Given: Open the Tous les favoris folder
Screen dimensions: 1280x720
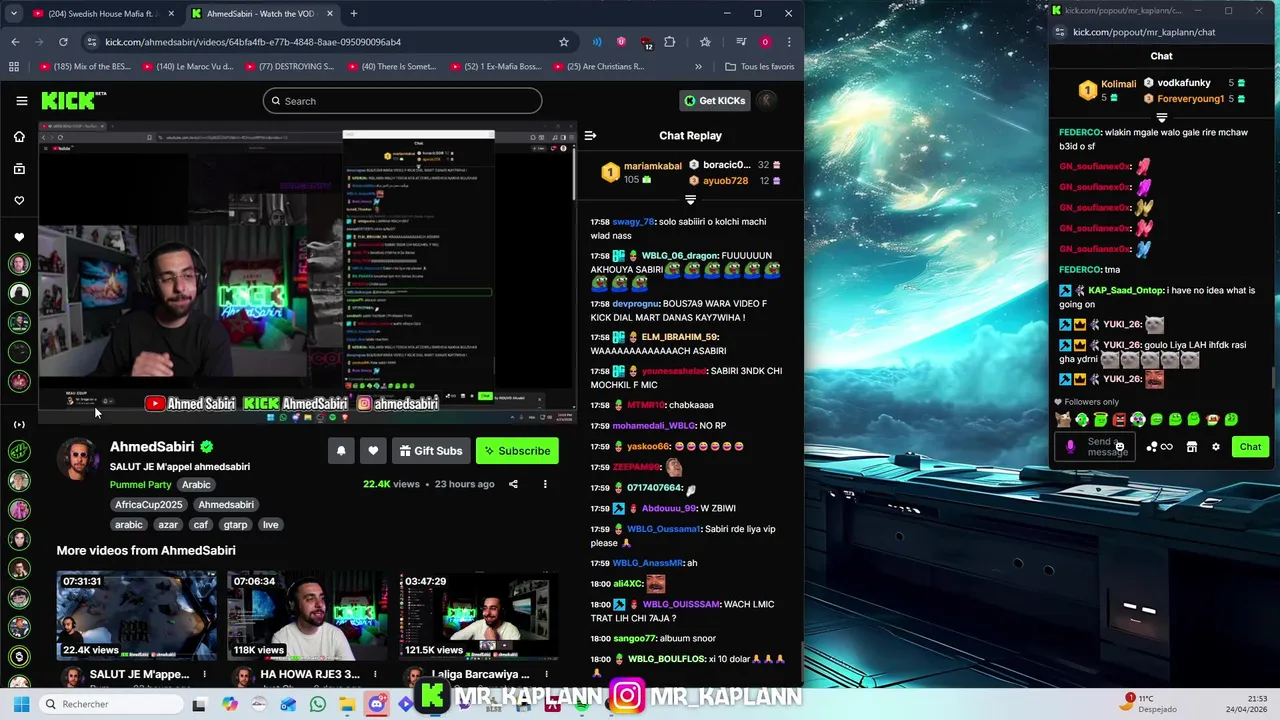Looking at the screenshot, I should [760, 67].
